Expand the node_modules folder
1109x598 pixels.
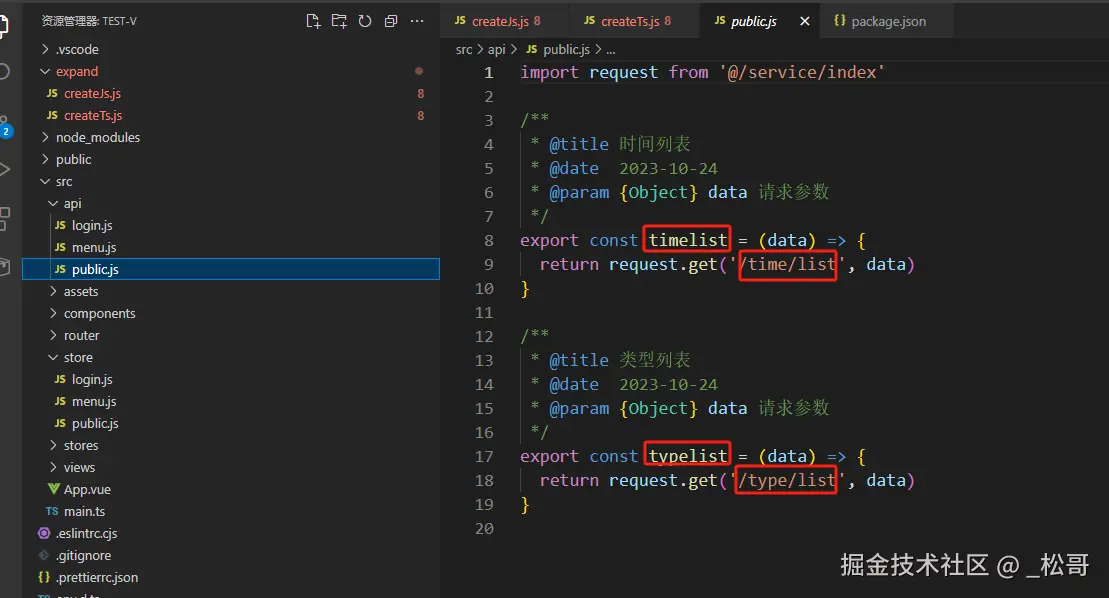(x=97, y=137)
